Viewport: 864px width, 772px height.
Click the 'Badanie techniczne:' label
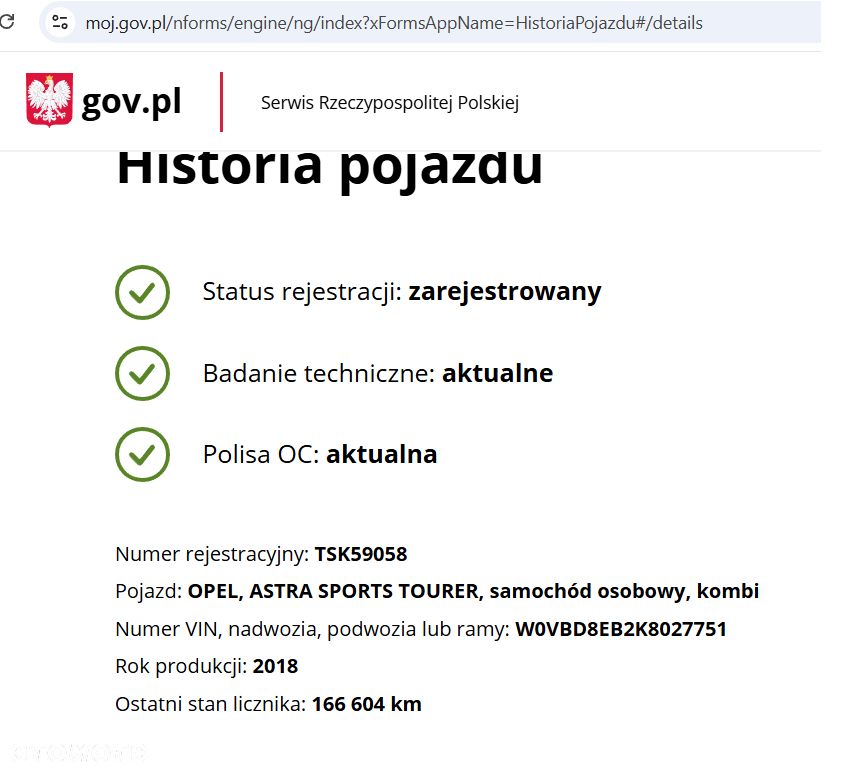tap(320, 373)
